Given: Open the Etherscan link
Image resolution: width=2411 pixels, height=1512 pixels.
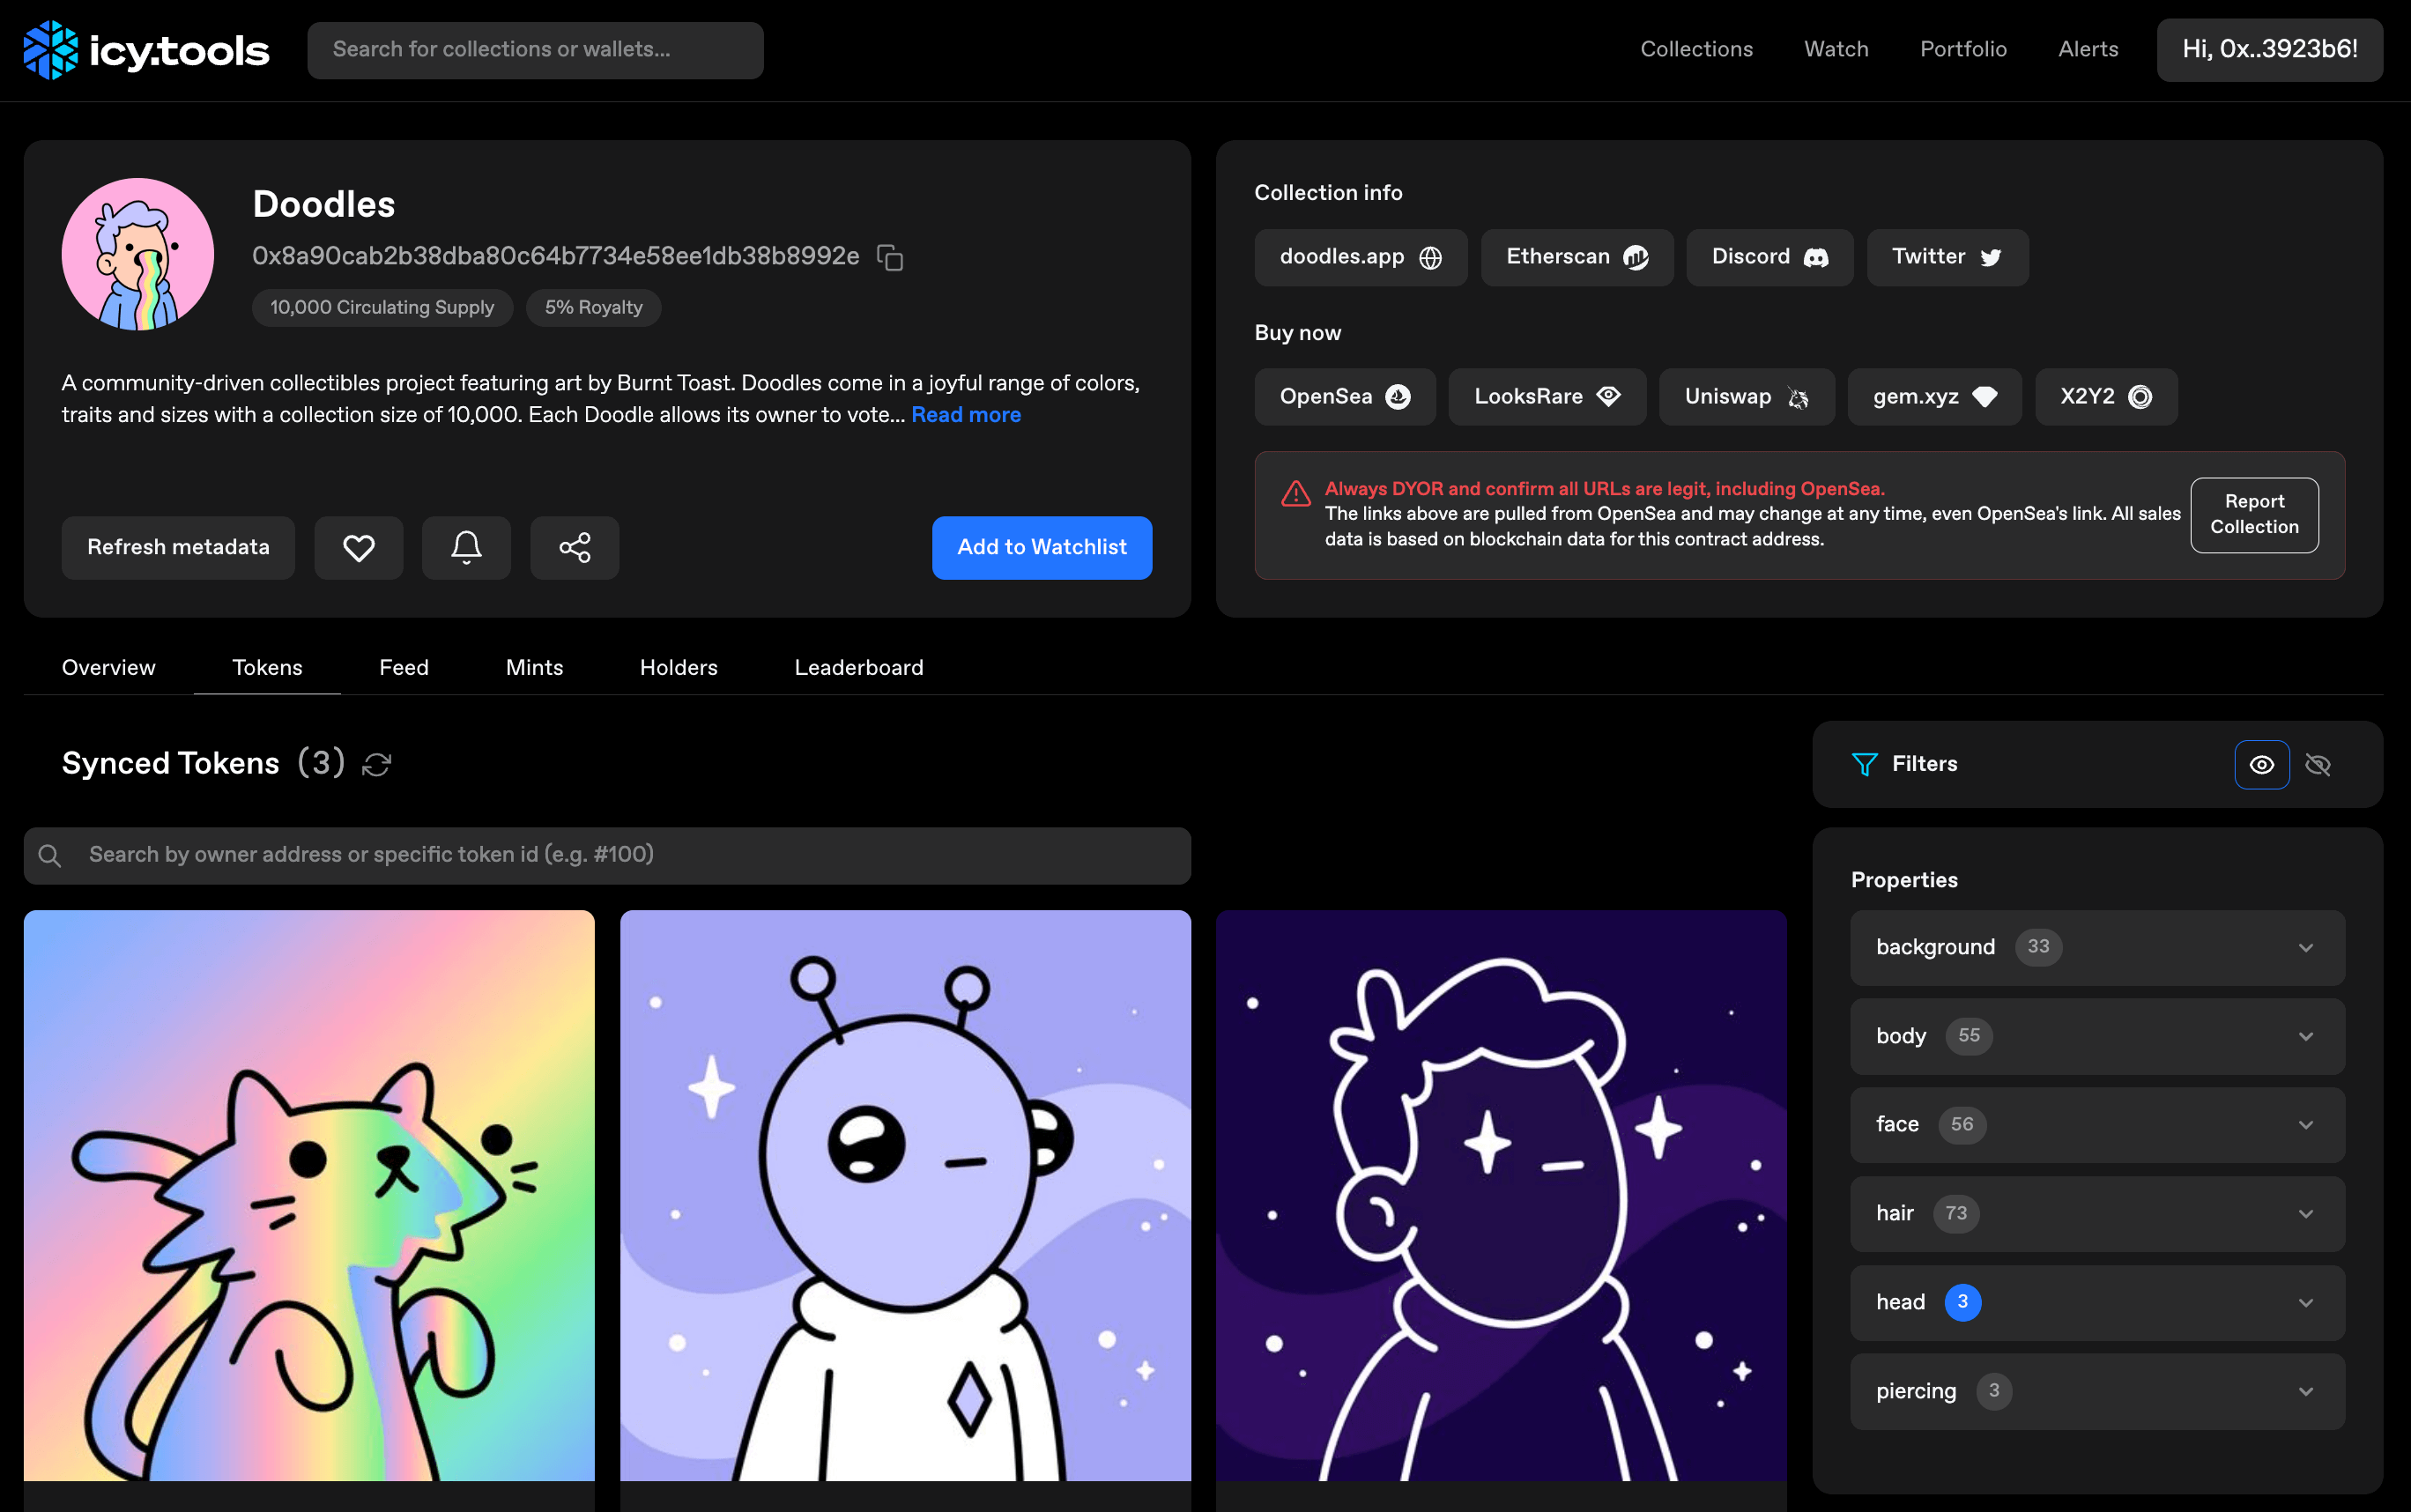Looking at the screenshot, I should 1577,257.
